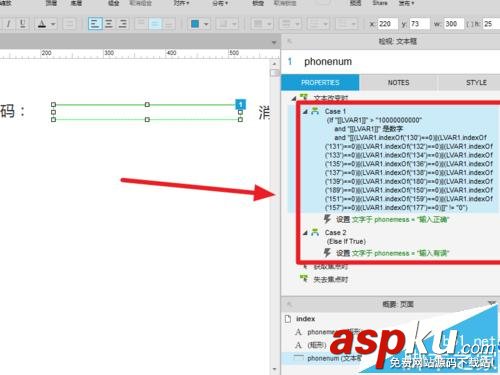
Task: Open the 分布 distribute menu
Action: click(x=220, y=3)
